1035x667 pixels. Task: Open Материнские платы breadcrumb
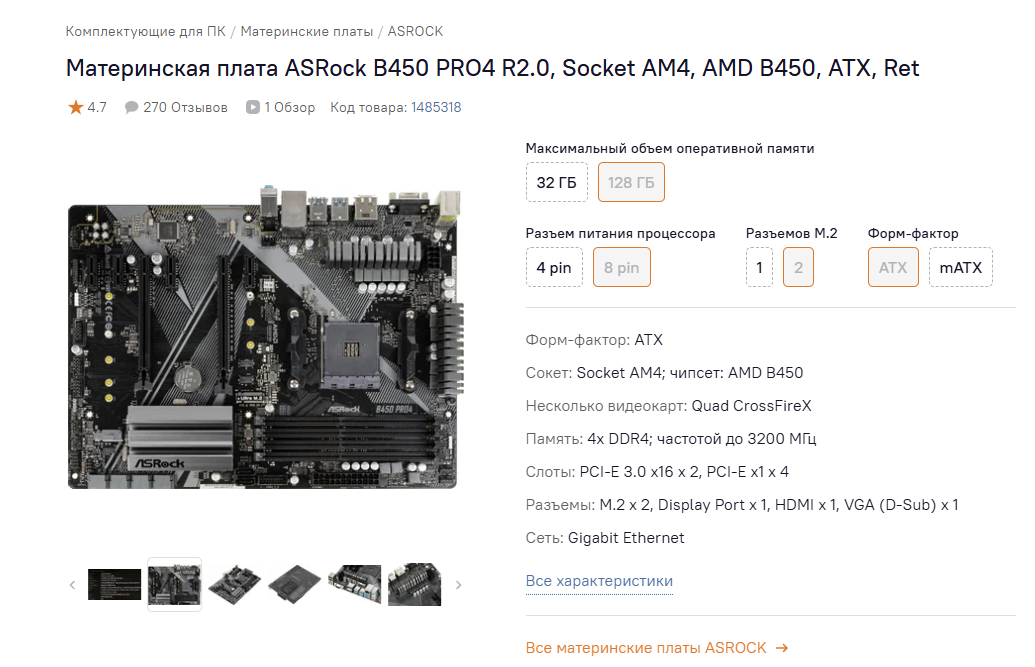pos(306,32)
